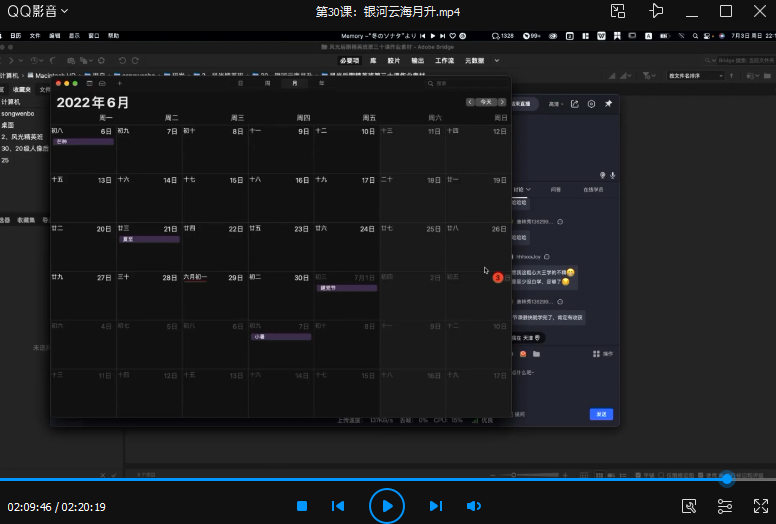Toggle the pin-on-top icon in the title bar
776x524 pixels.
(x=656, y=11)
